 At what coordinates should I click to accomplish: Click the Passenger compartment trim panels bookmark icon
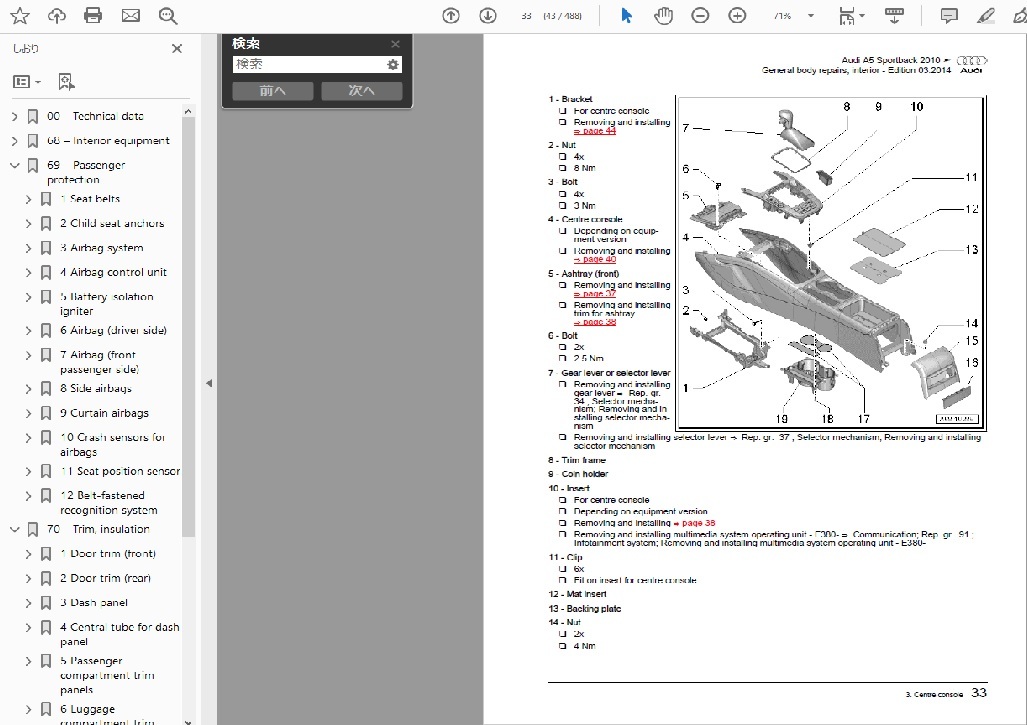pos(46,661)
